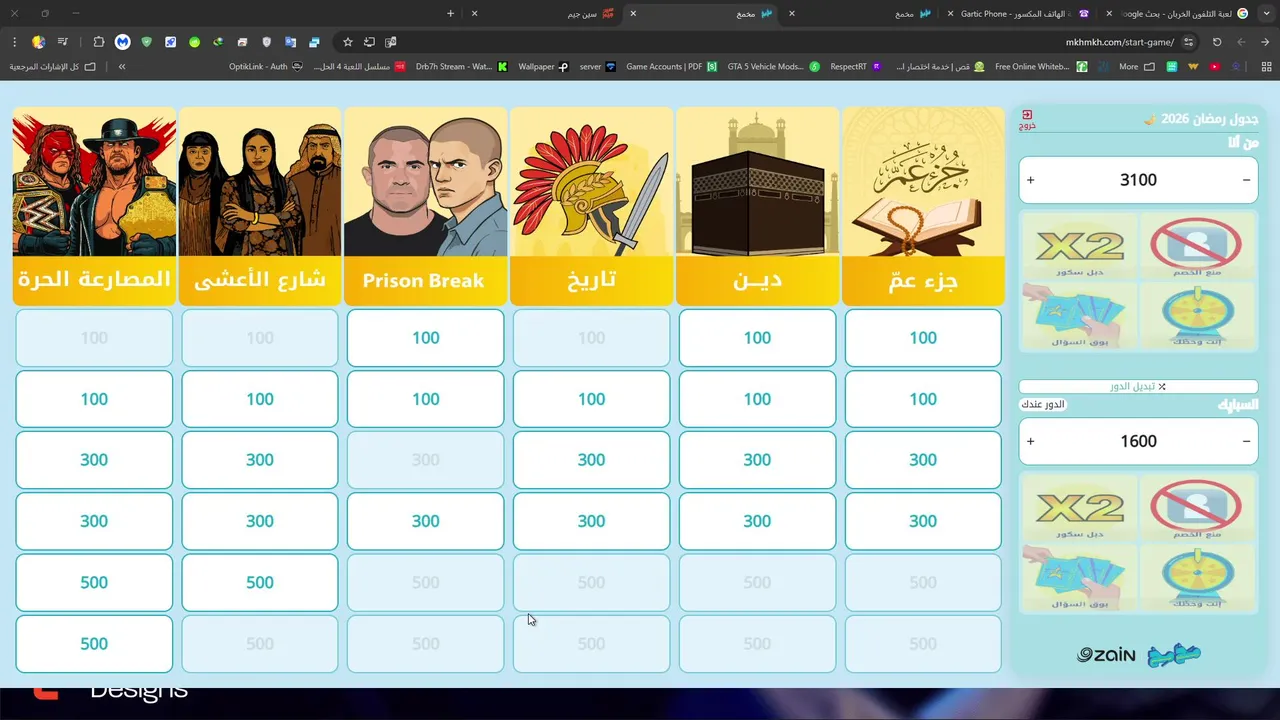Pick the first 300 question under تاريخ
The width and height of the screenshot is (1280, 720).
coord(591,460)
